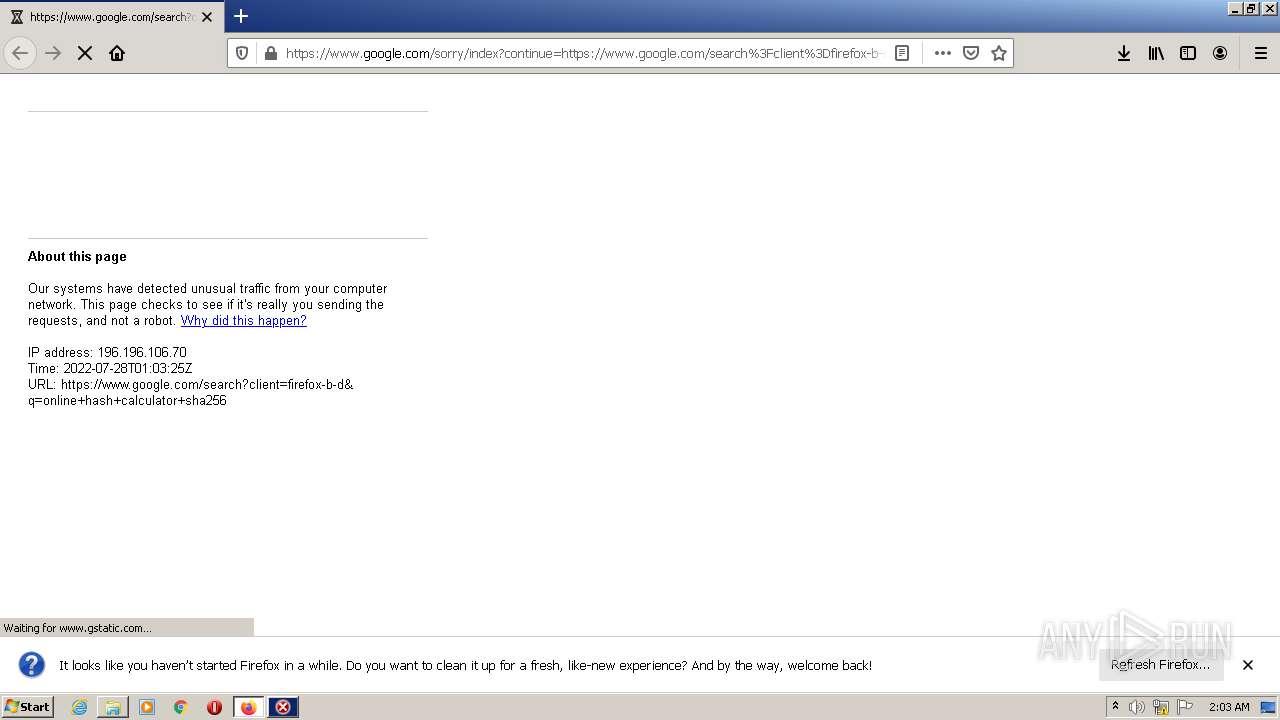Show hidden system tray icons

pyautogui.click(x=1115, y=707)
